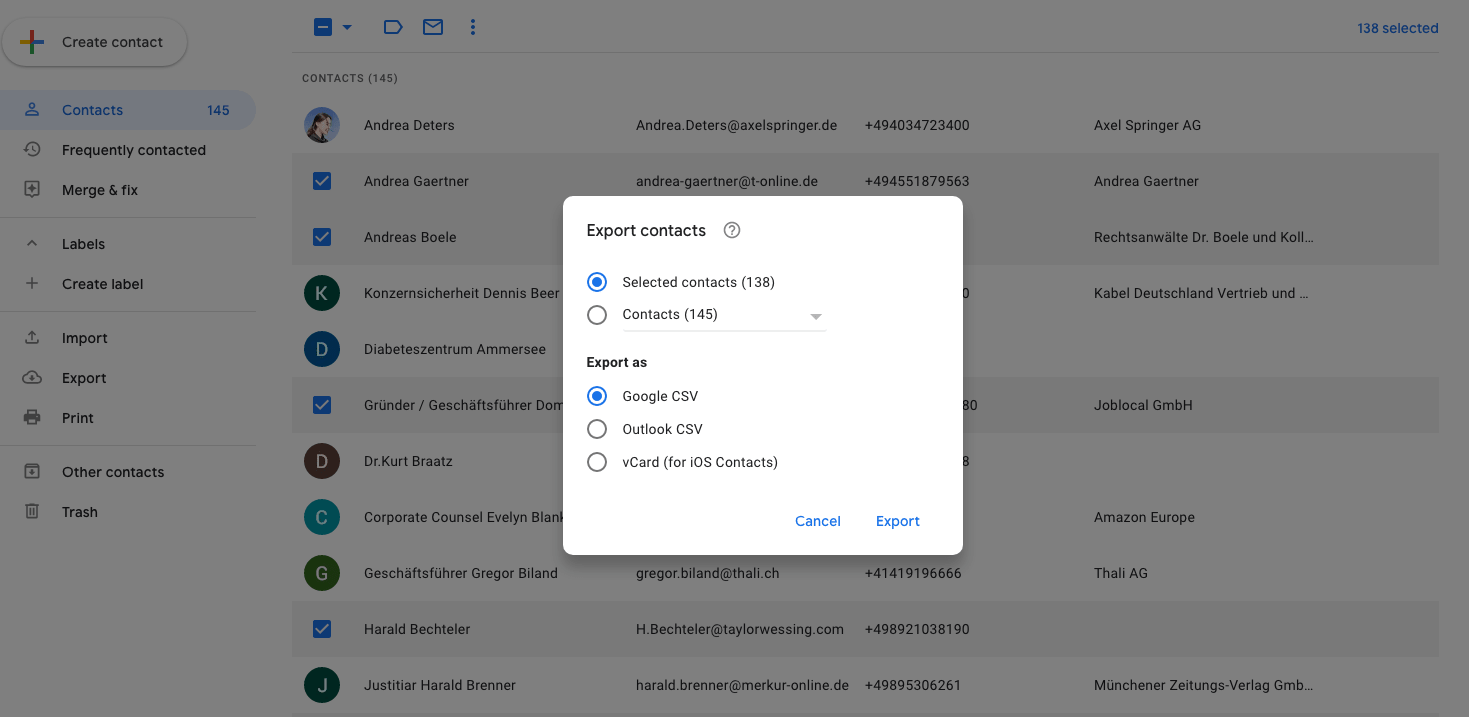Screen dimensions: 1469x717
Task: Click the Cancel button in the dialog
Action: tap(817, 520)
